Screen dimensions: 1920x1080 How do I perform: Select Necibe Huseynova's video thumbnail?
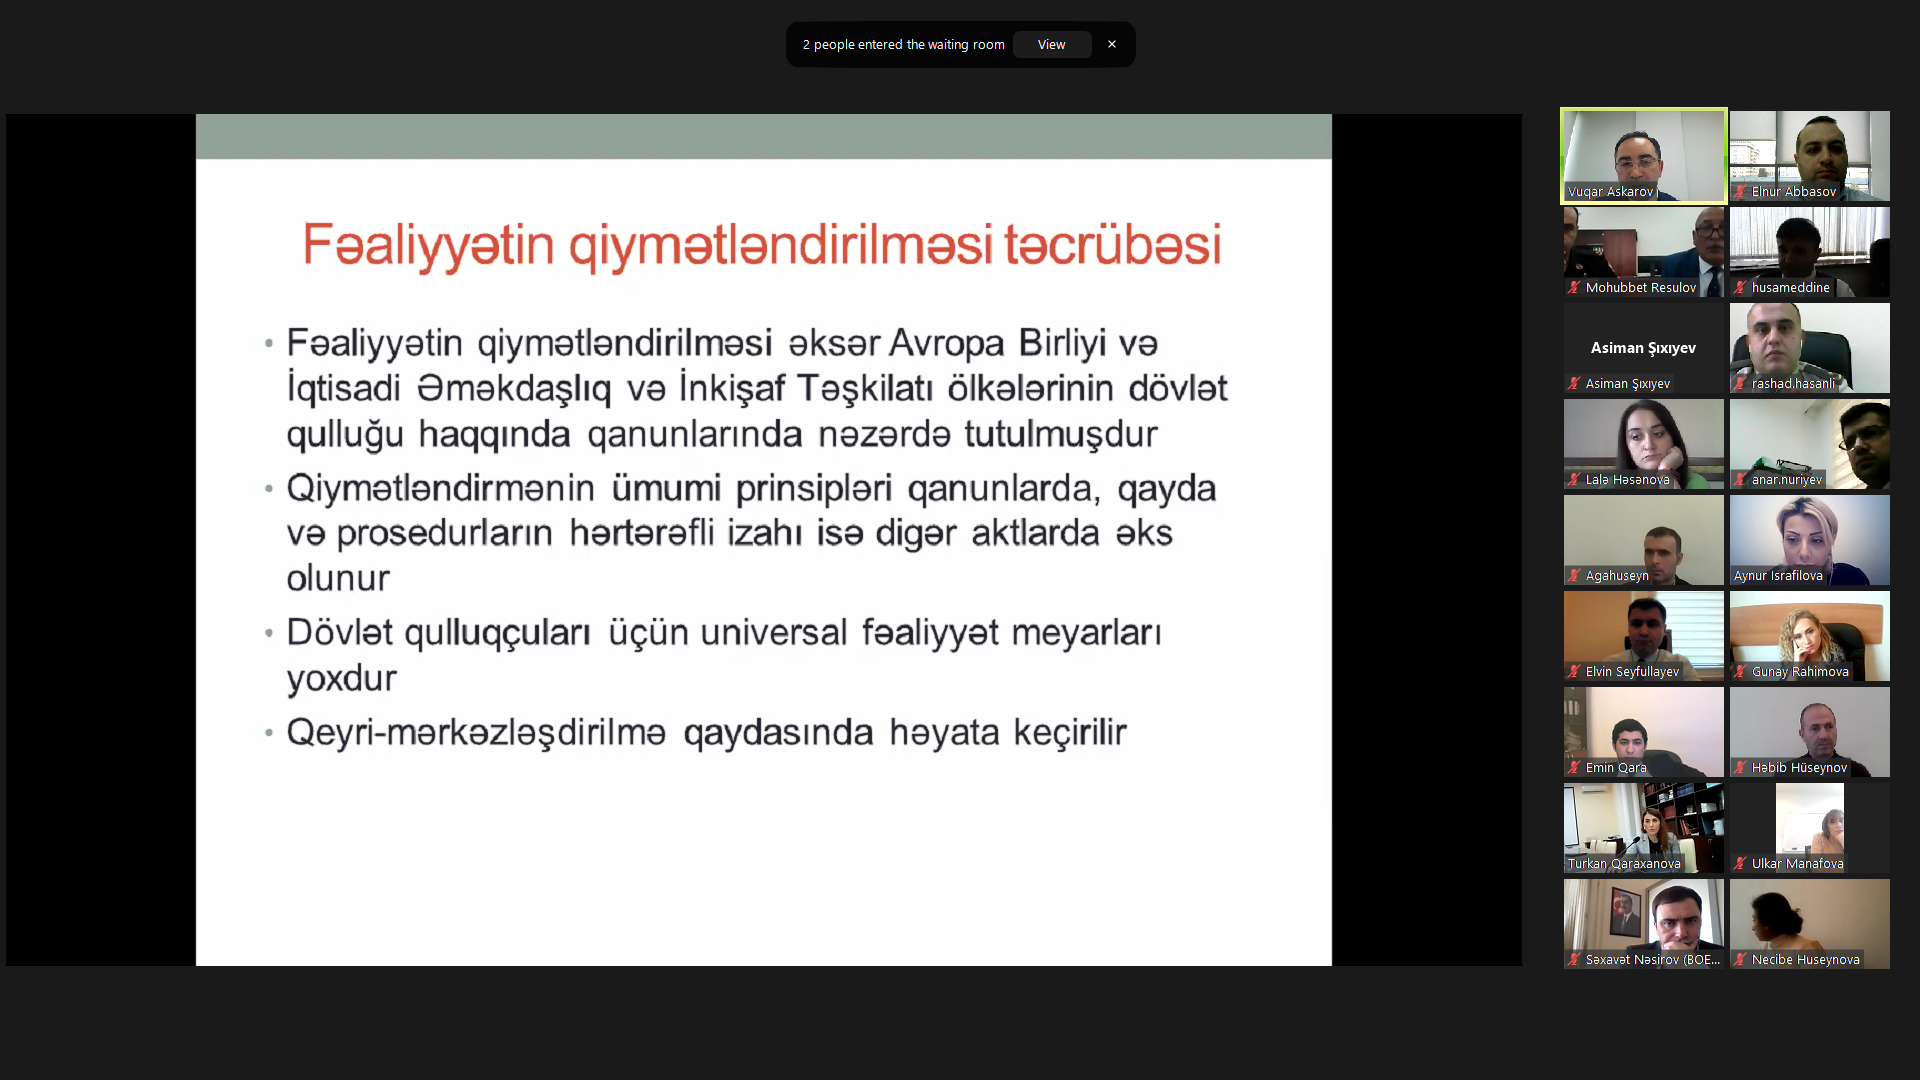click(x=1809, y=924)
